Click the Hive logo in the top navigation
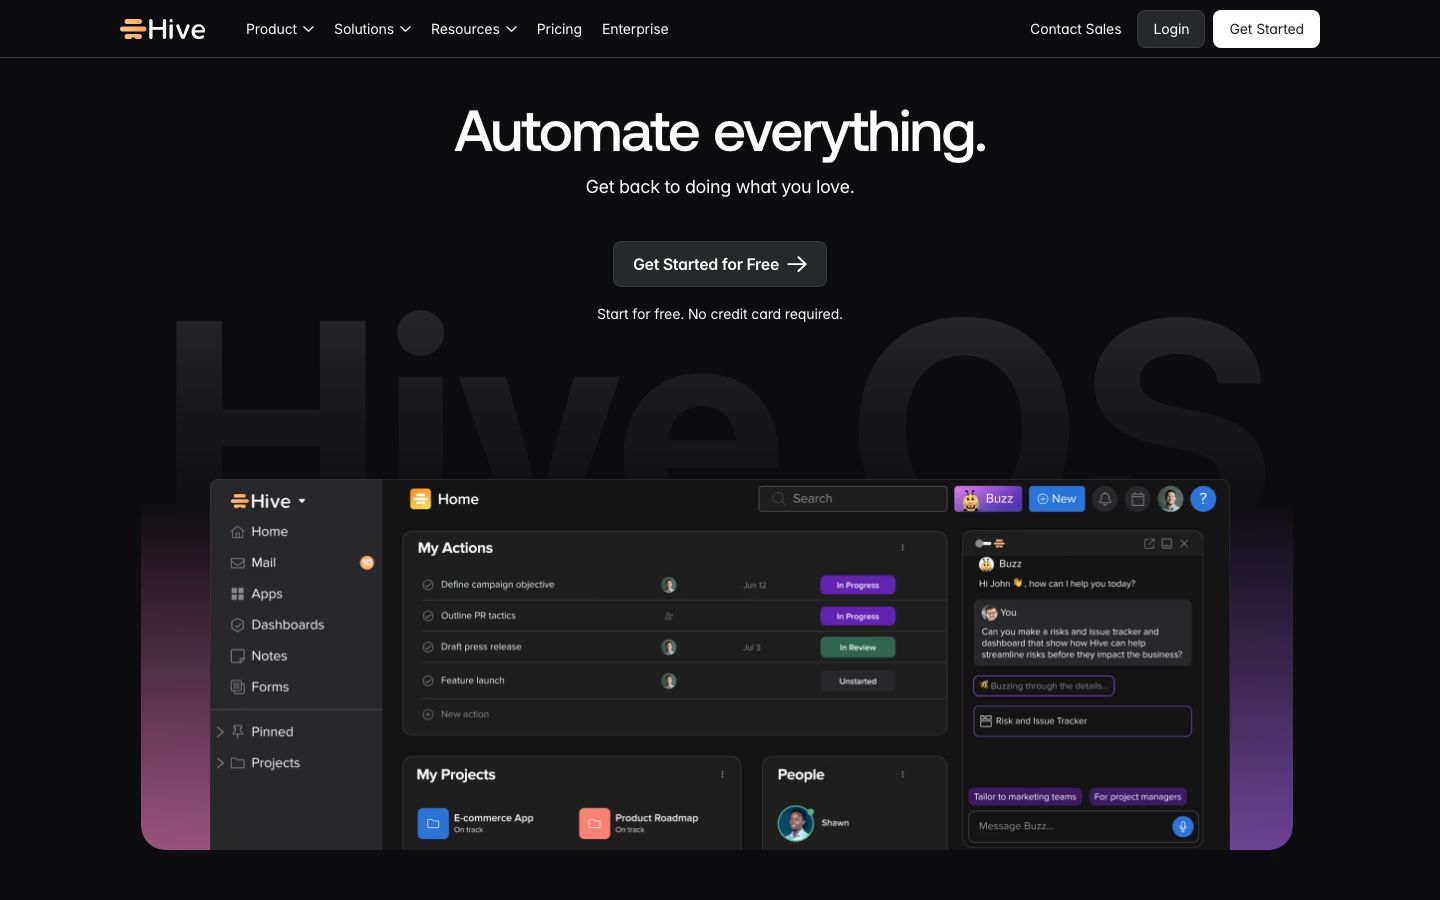The image size is (1440, 900). (163, 29)
